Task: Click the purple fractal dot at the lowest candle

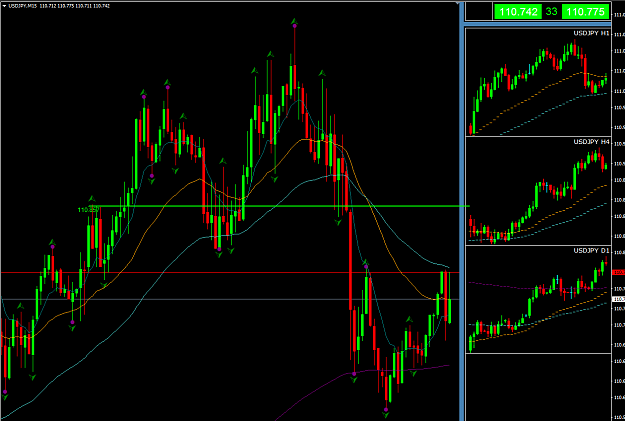Action: click(385, 409)
